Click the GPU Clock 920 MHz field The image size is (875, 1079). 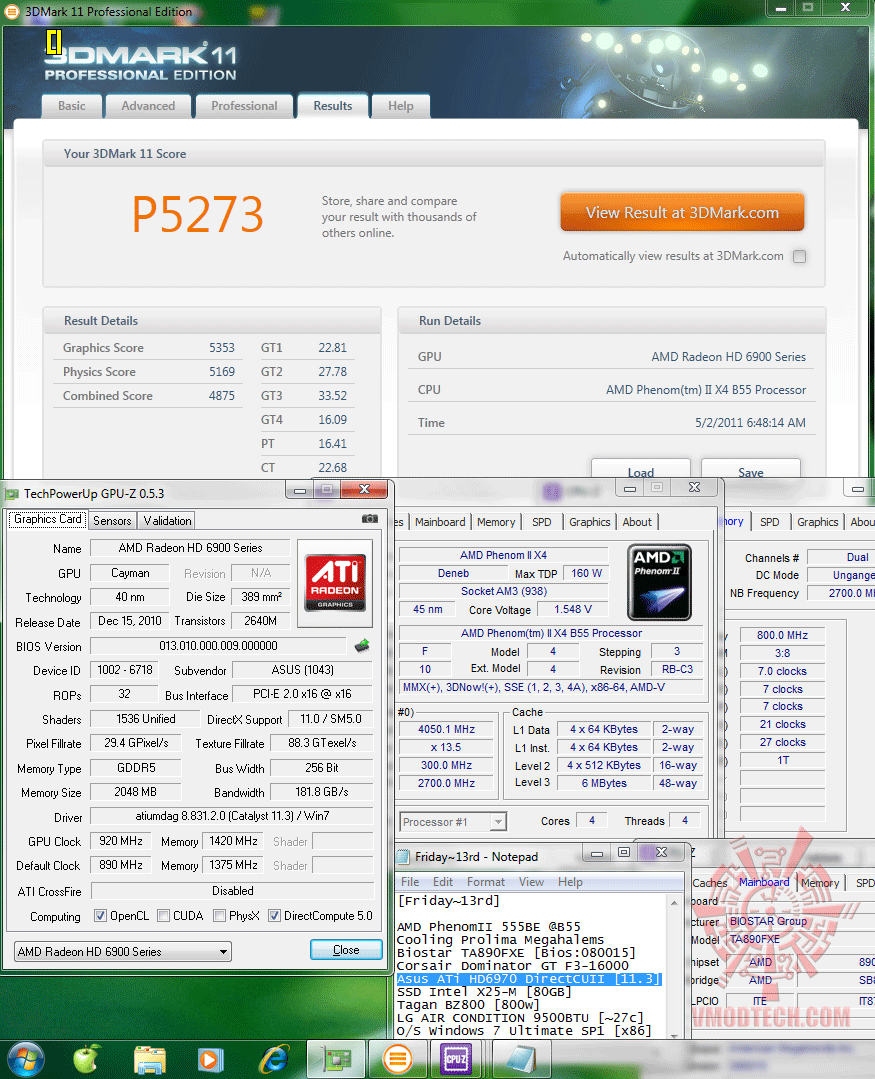click(120, 841)
